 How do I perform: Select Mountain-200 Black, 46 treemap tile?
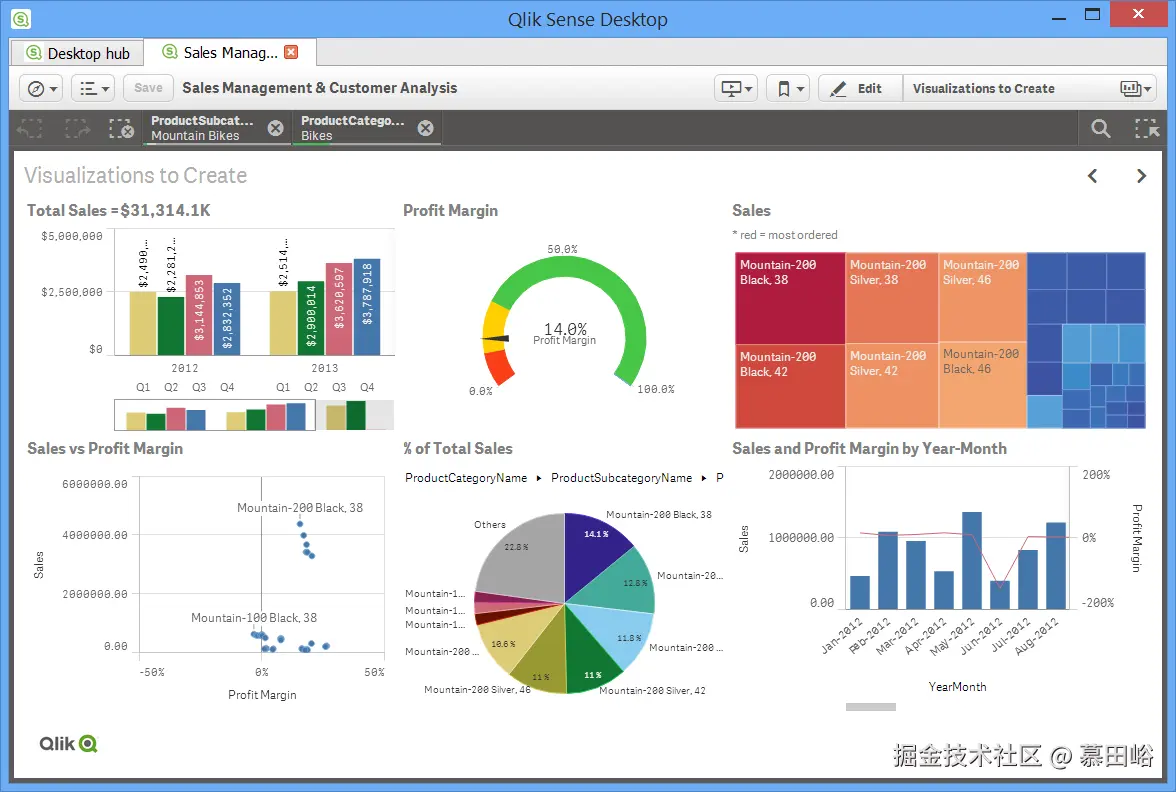(x=982, y=386)
